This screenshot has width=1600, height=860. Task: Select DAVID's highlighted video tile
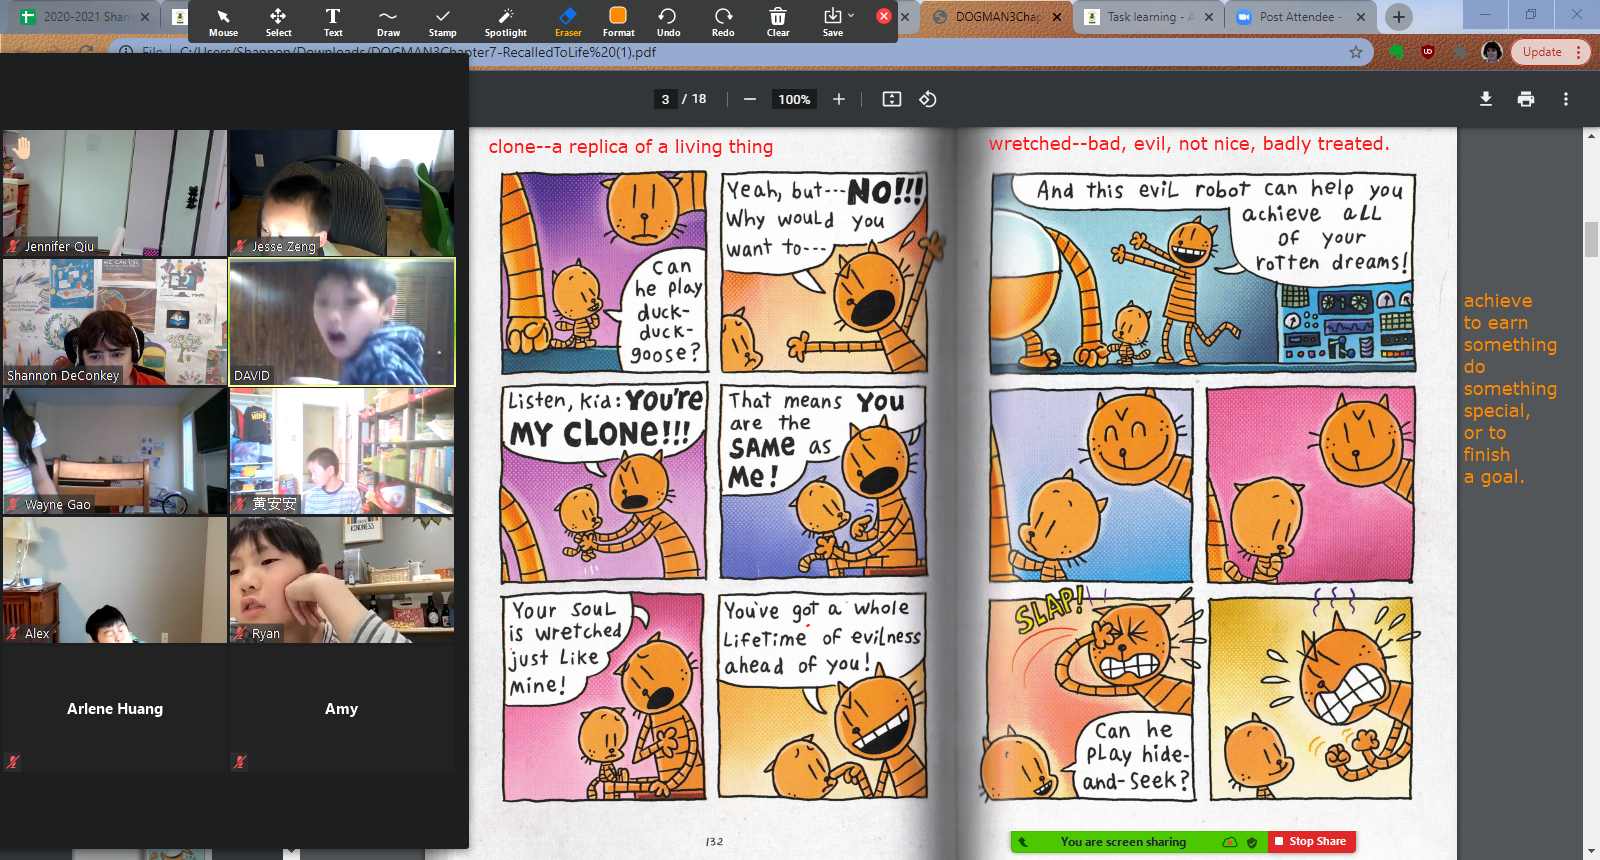(x=341, y=322)
